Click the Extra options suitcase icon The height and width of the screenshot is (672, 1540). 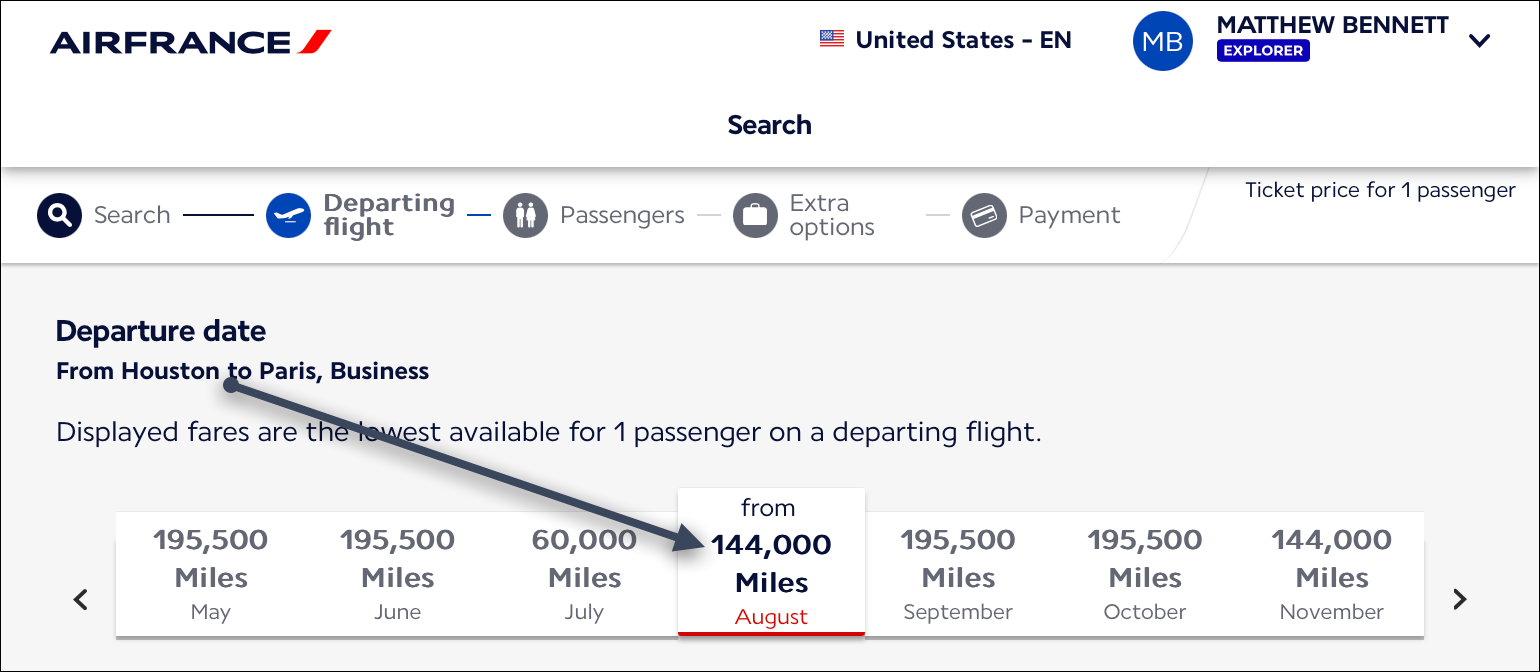click(x=755, y=215)
